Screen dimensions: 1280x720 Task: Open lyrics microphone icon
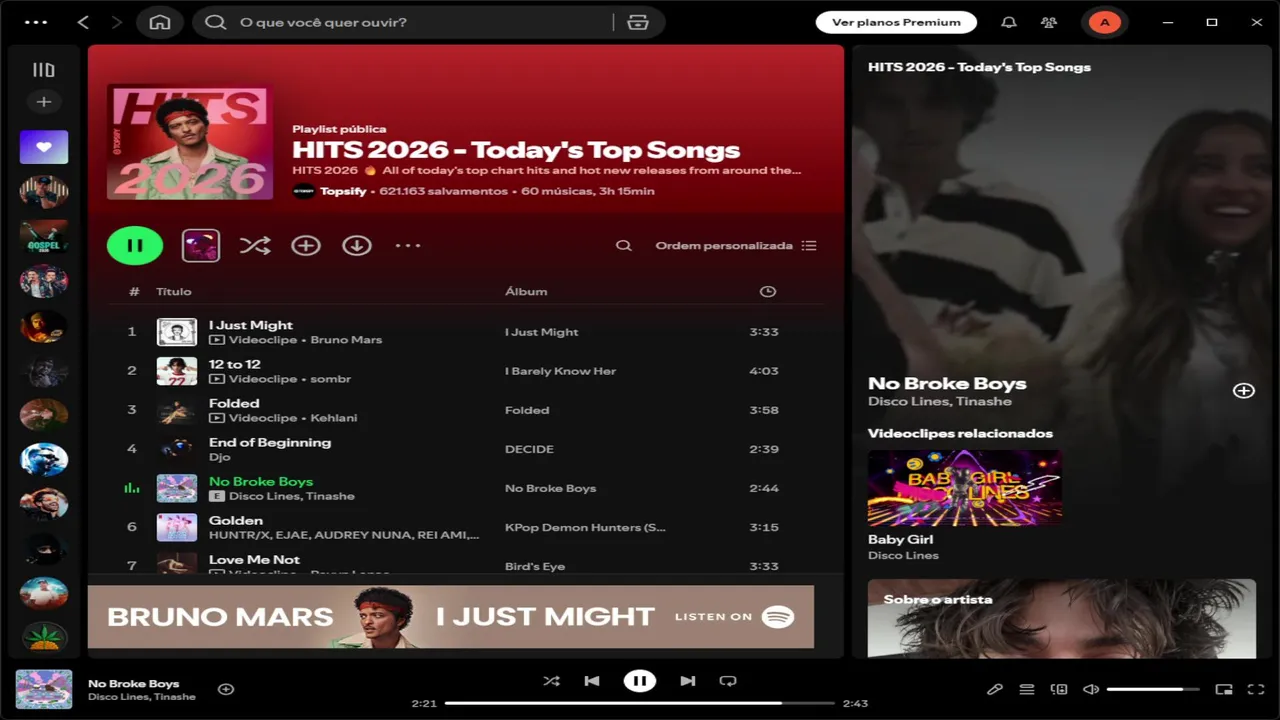point(995,689)
